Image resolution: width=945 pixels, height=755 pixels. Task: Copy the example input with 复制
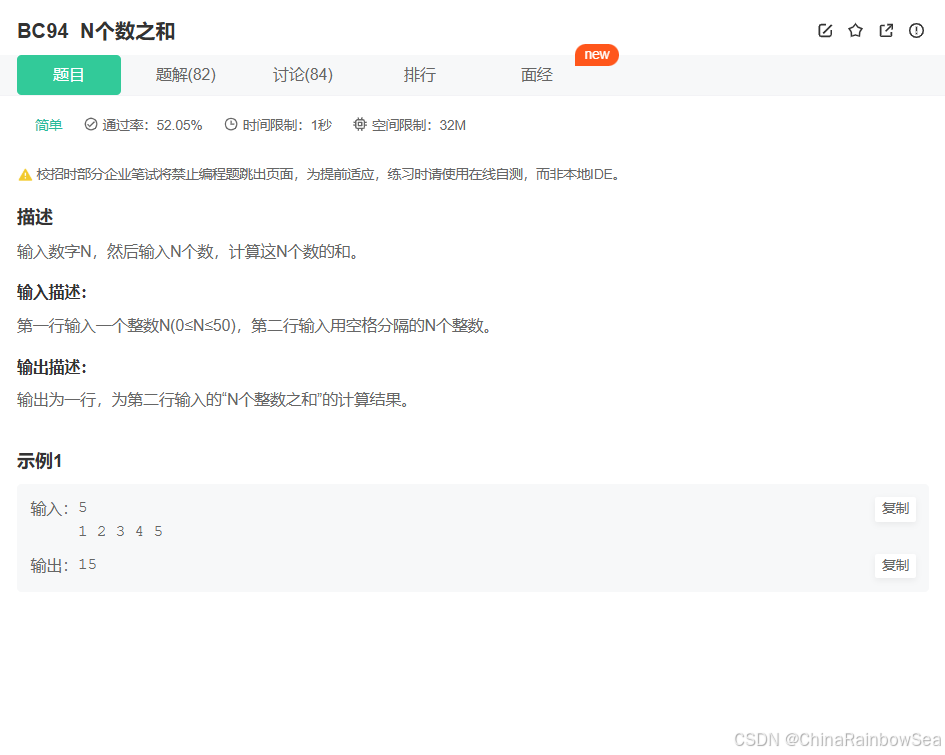895,509
